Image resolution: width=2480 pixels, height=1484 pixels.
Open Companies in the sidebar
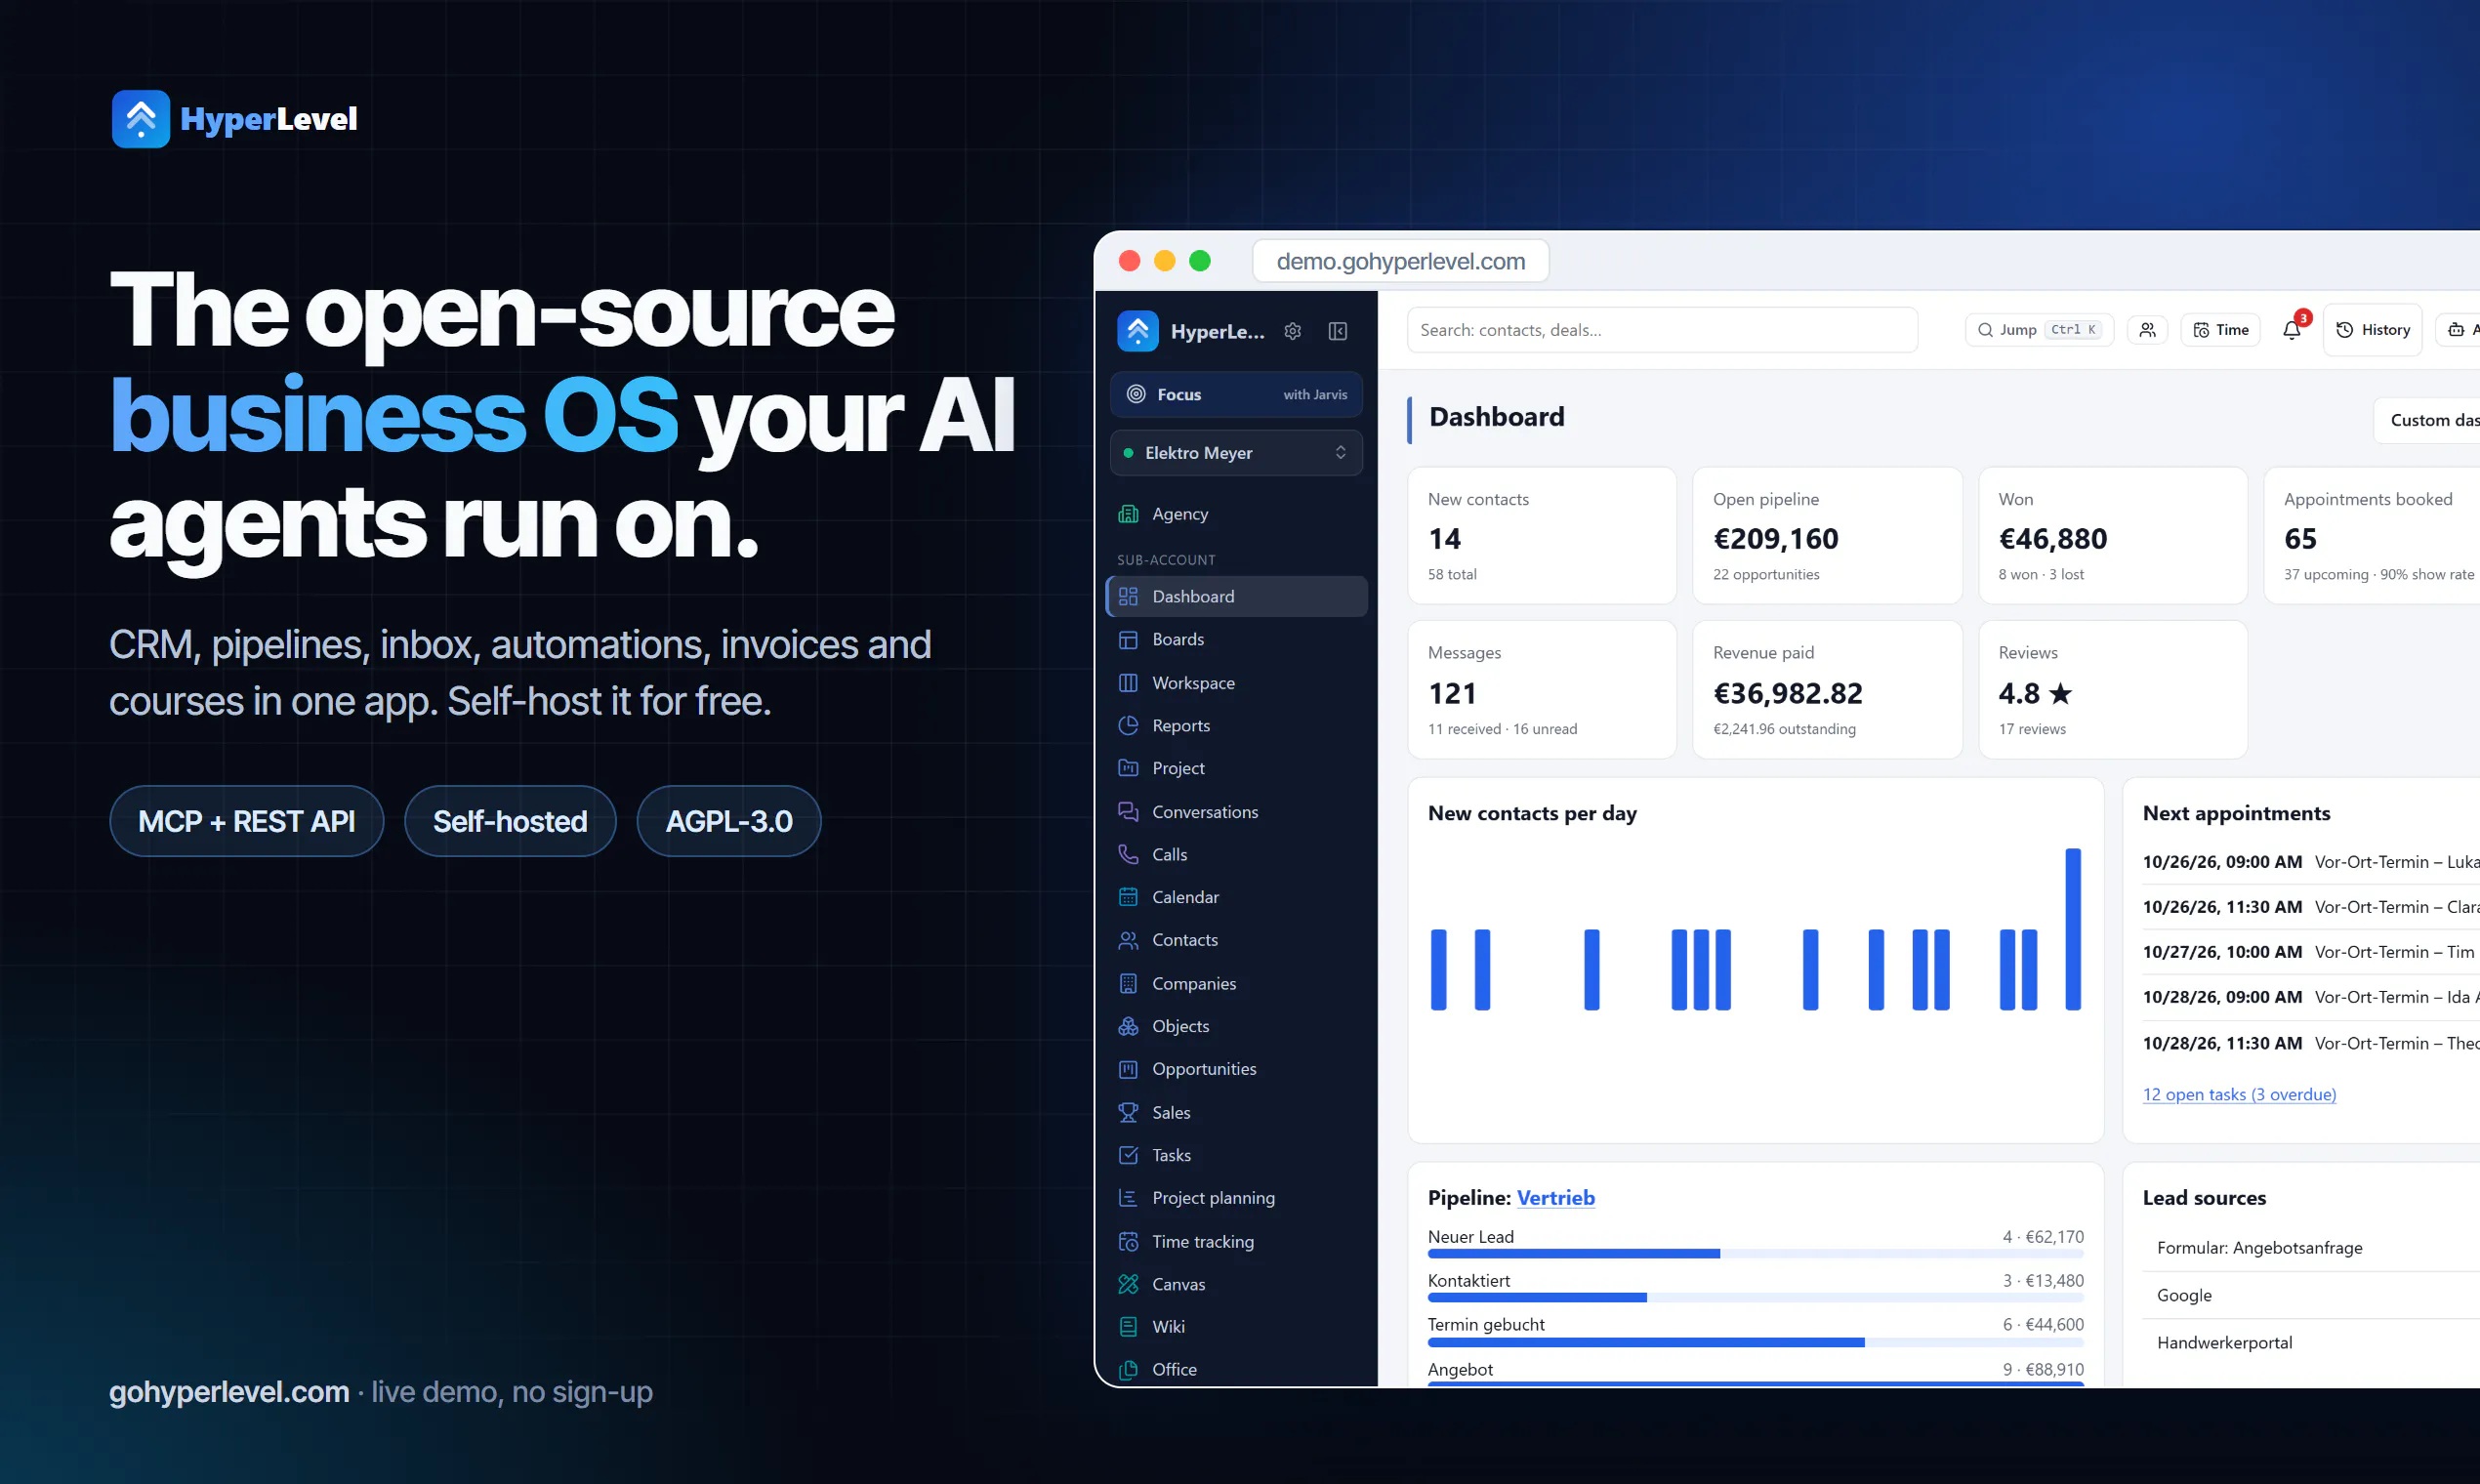[x=1237, y=983]
